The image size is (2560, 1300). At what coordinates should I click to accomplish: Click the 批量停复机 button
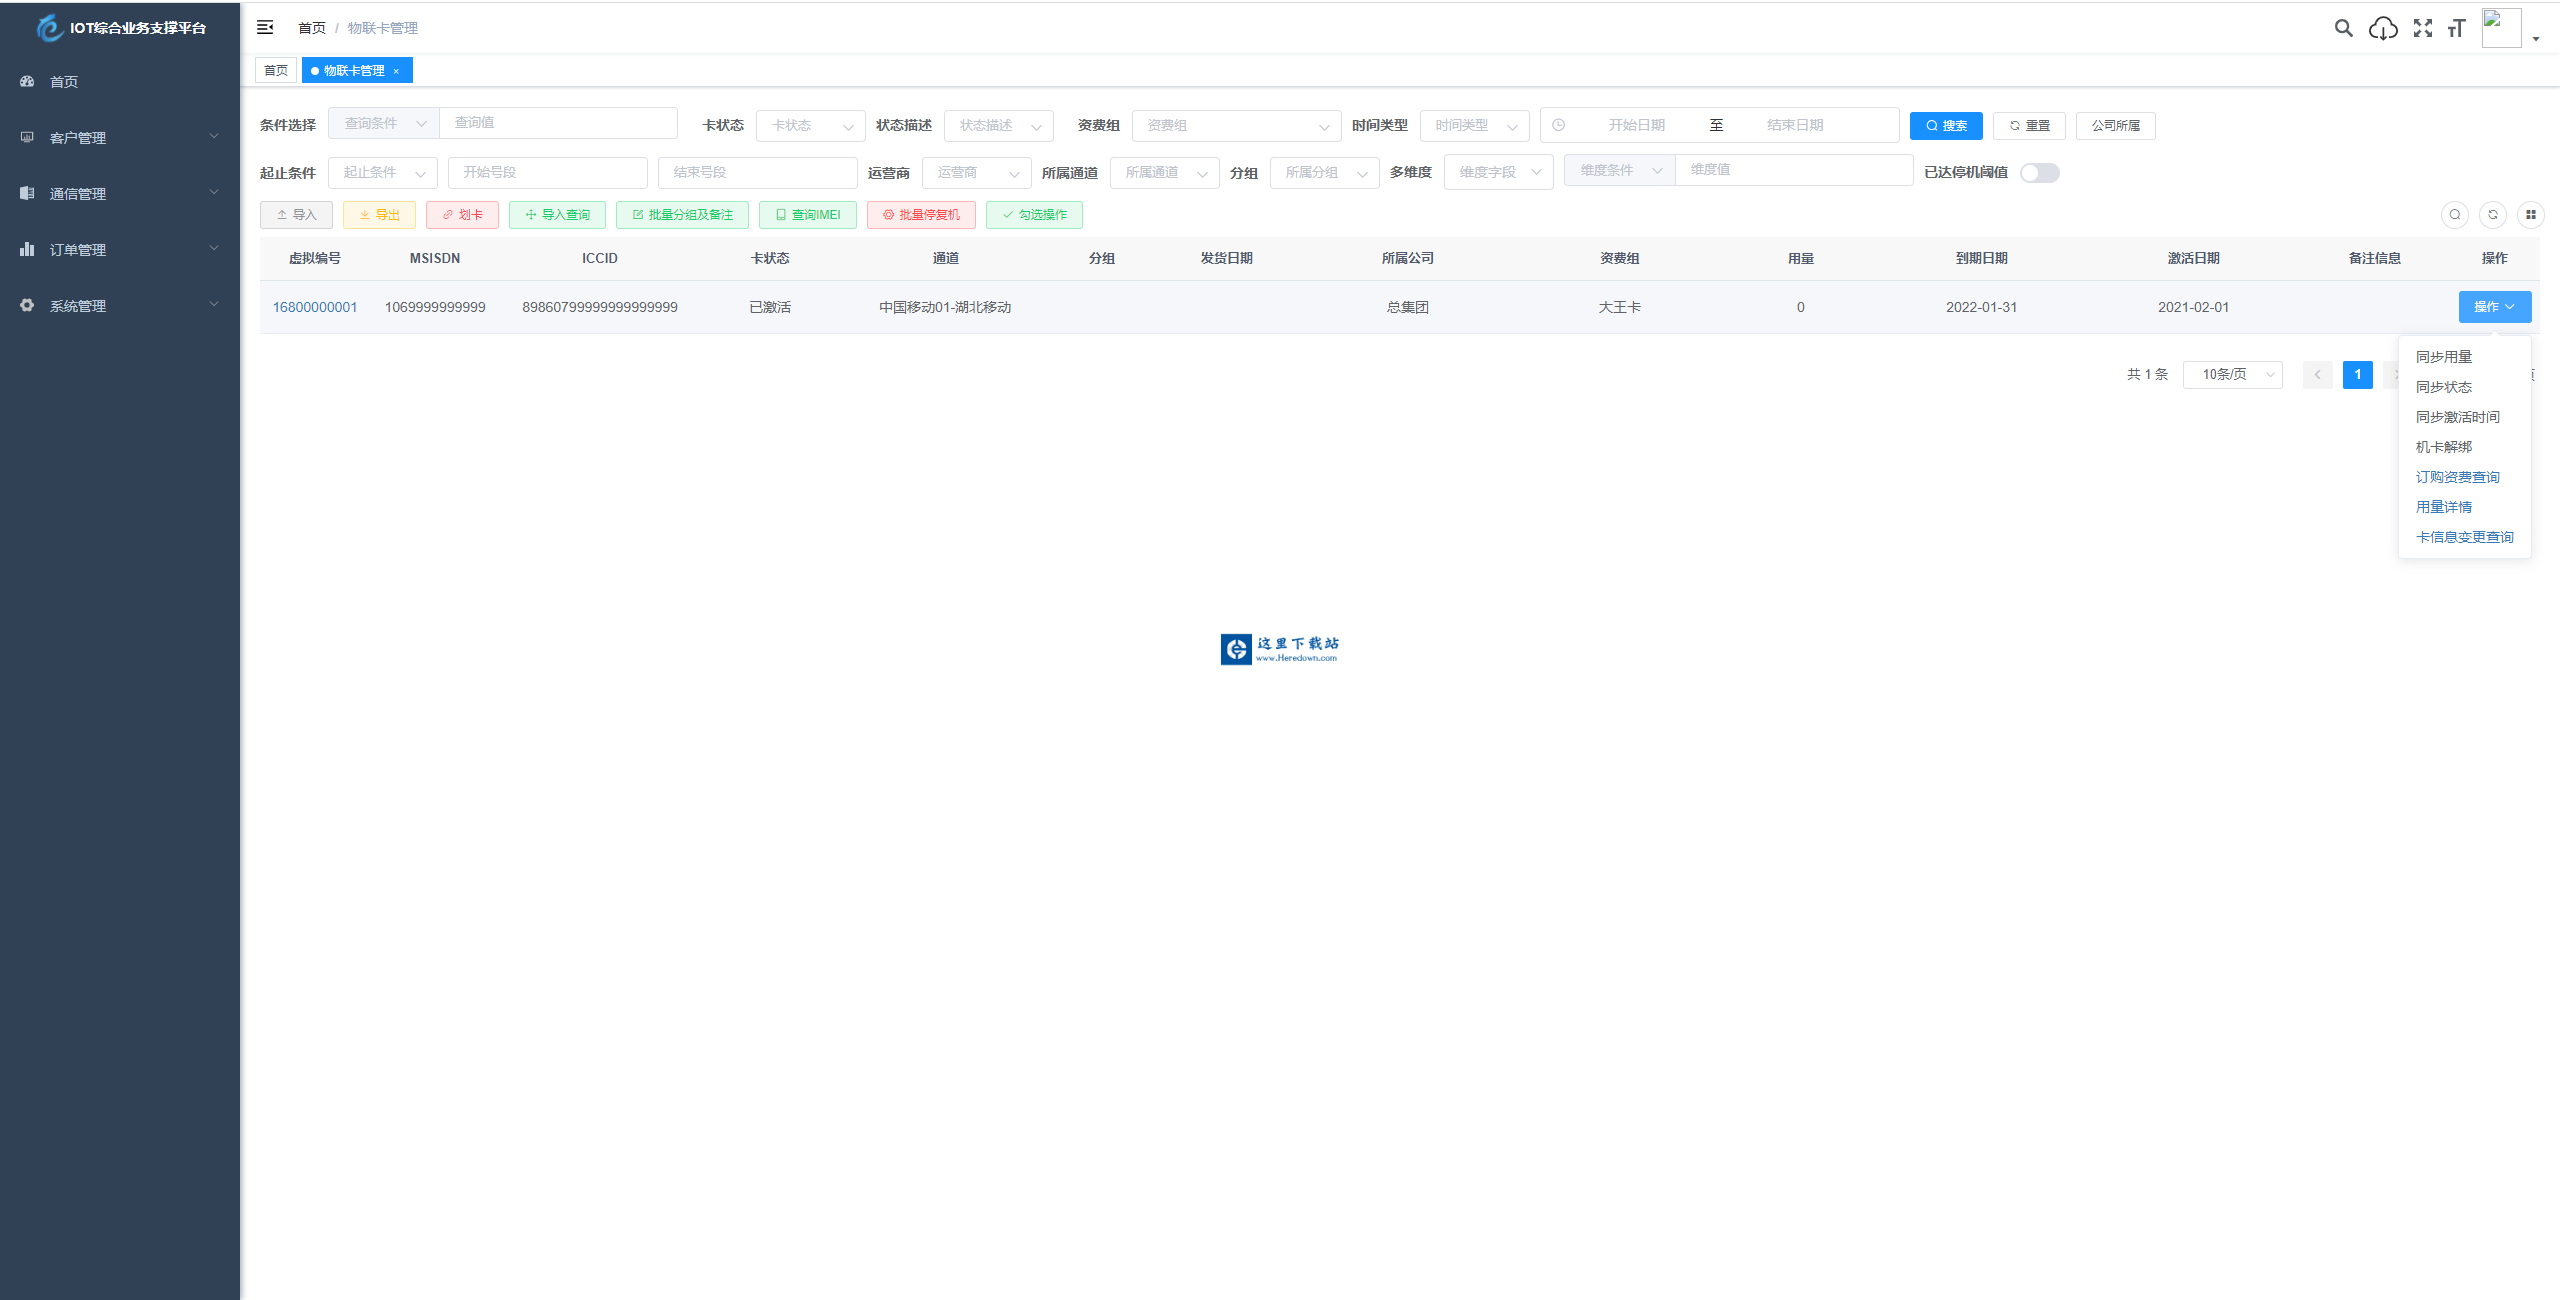coord(921,215)
